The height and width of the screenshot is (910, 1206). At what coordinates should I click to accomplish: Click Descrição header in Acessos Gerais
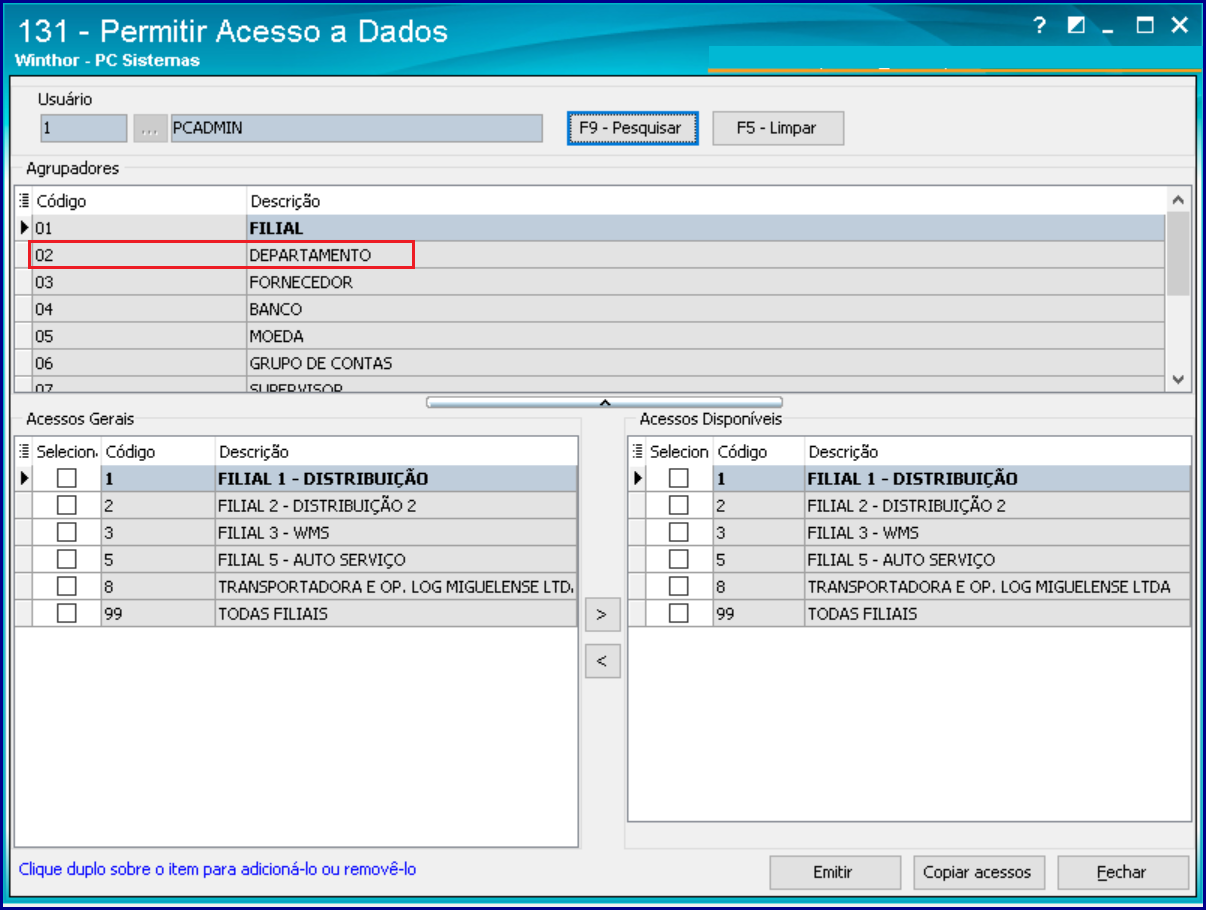[x=396, y=452]
